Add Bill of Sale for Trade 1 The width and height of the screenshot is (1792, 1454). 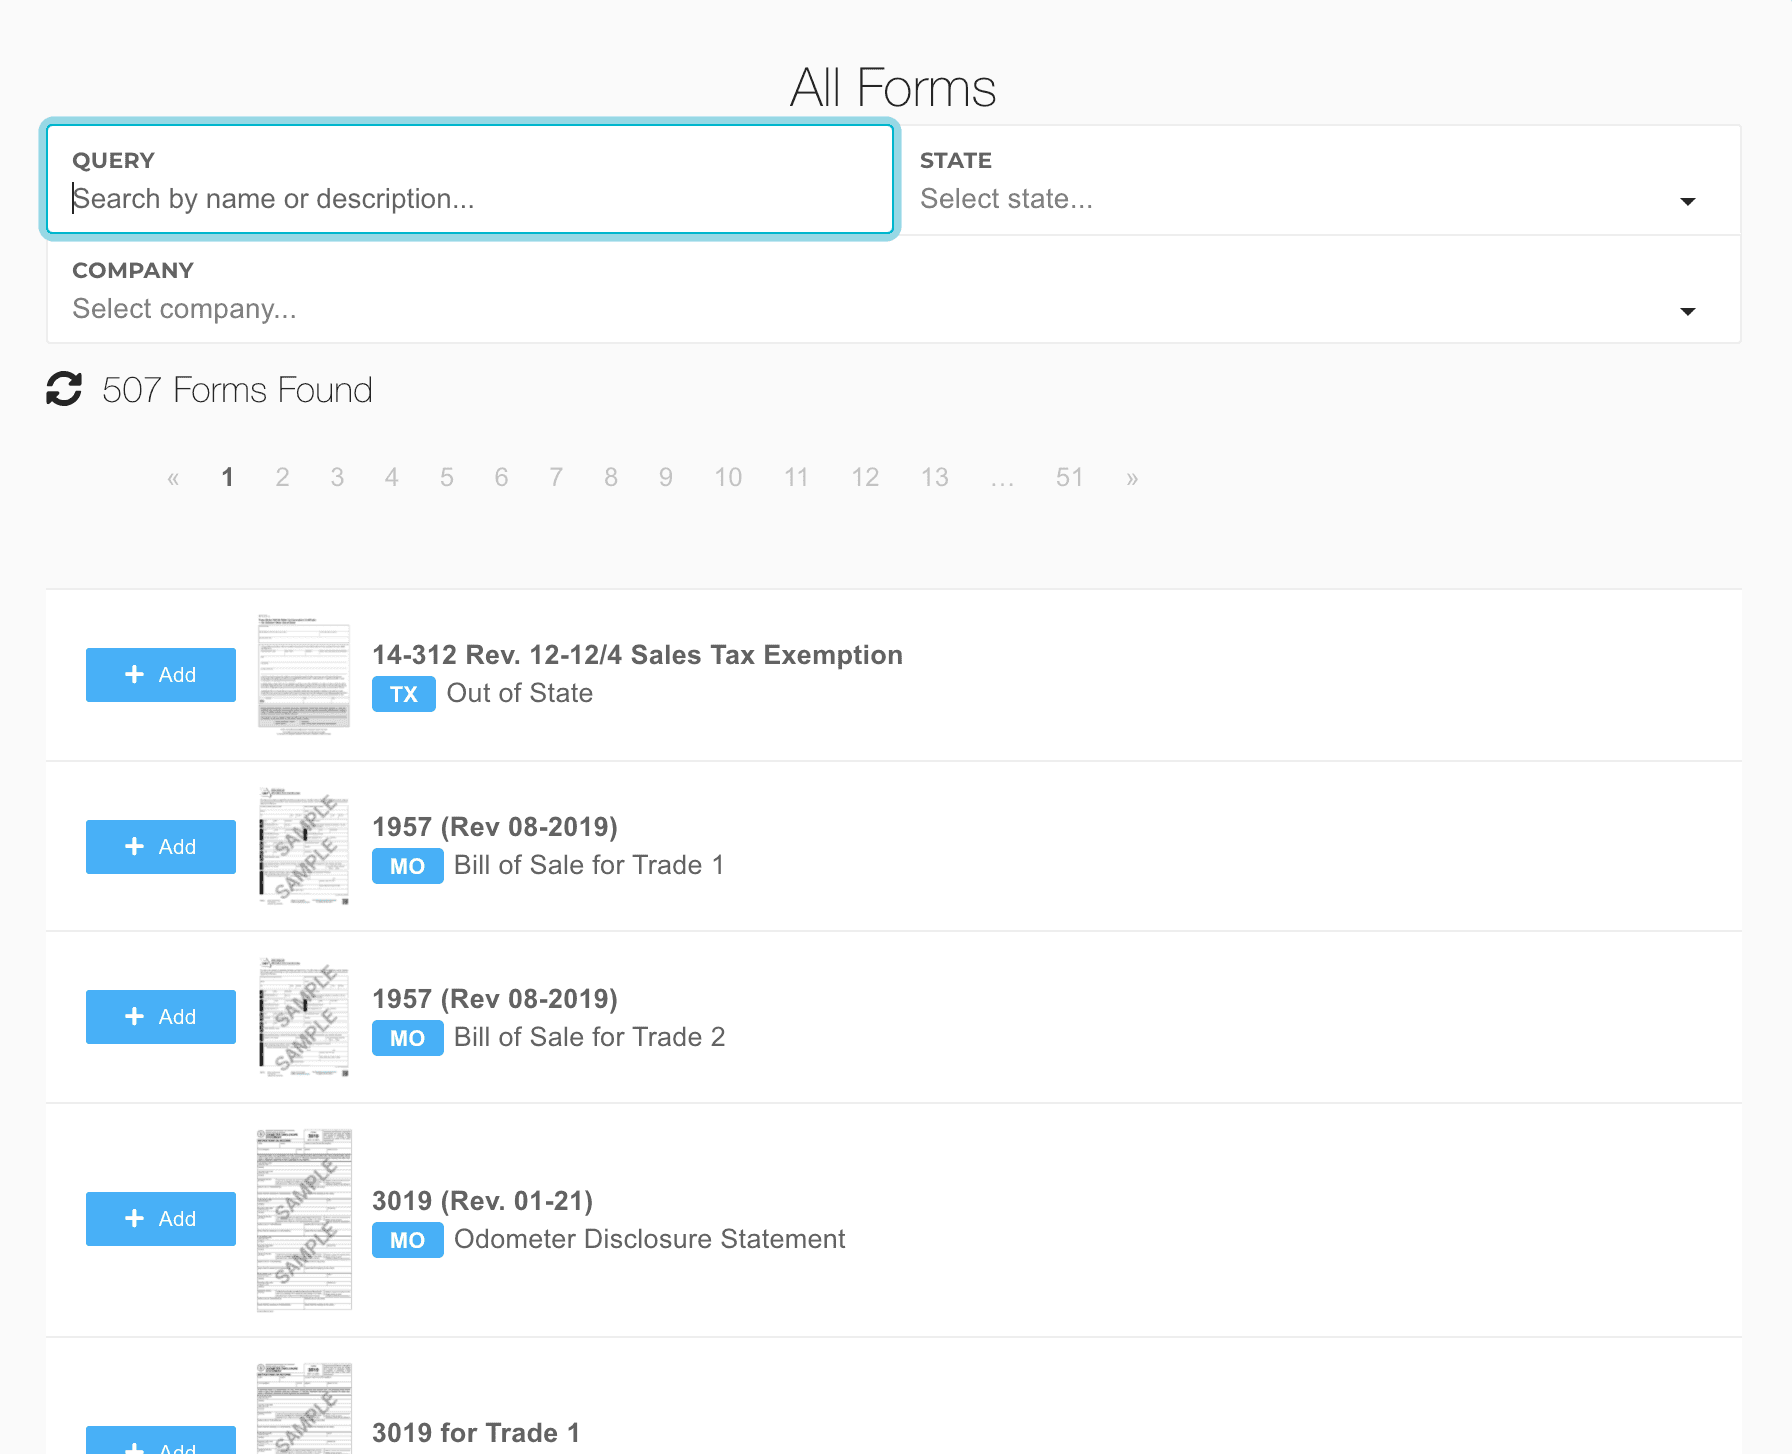click(x=161, y=847)
